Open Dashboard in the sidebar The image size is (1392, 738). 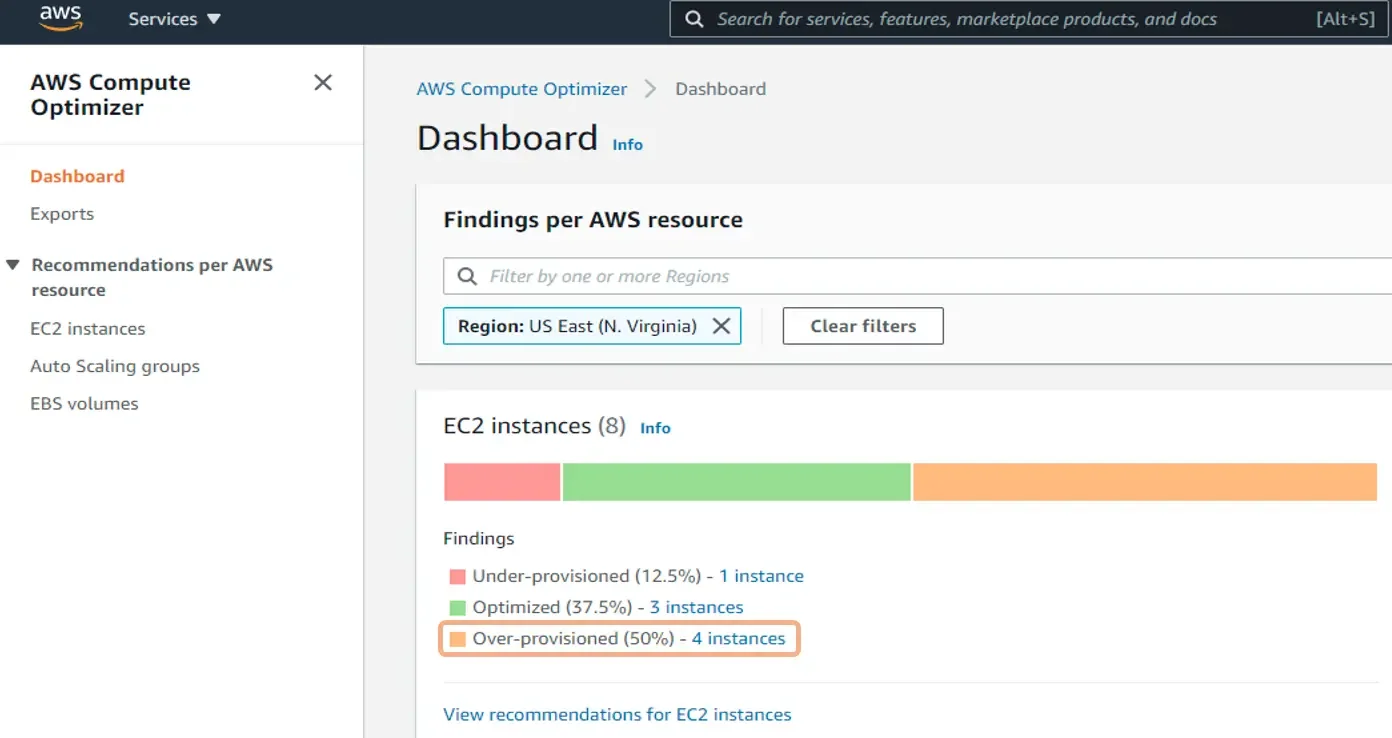click(x=77, y=176)
